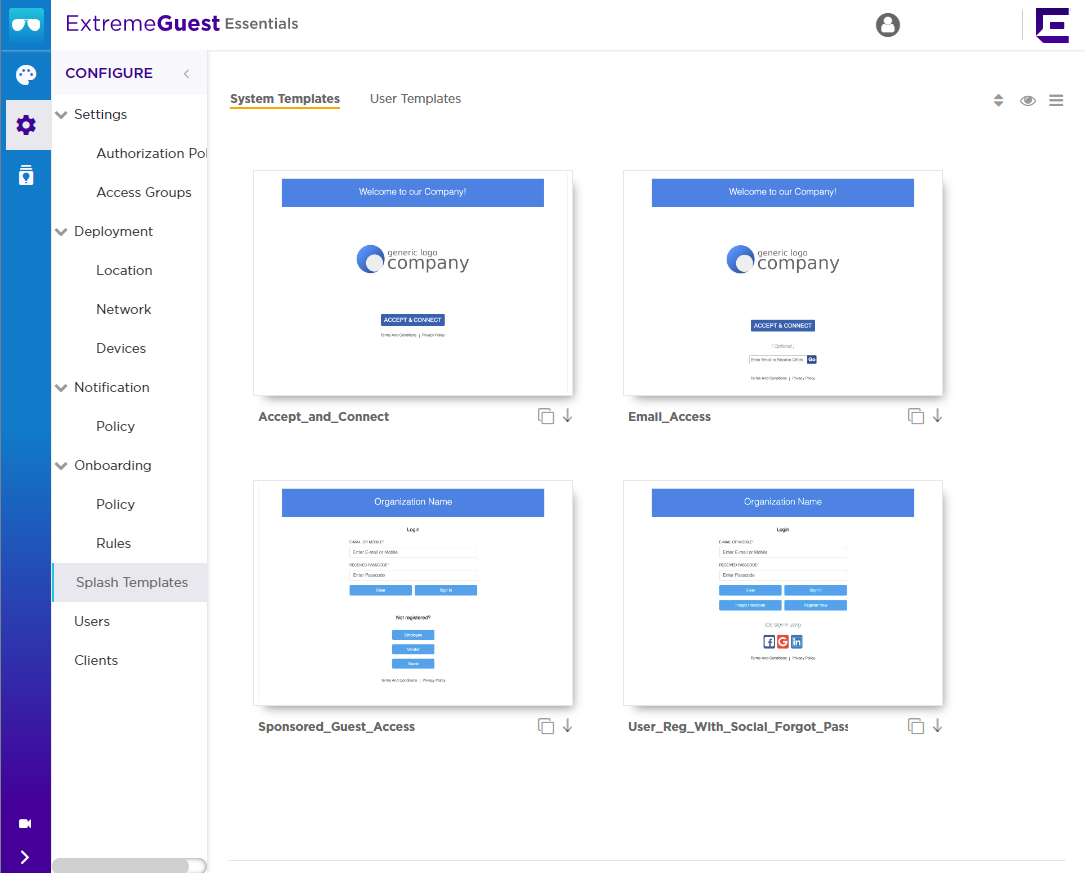Select the gear icon in the left rail
Viewport: 1086px width, 873px height.
click(25, 124)
